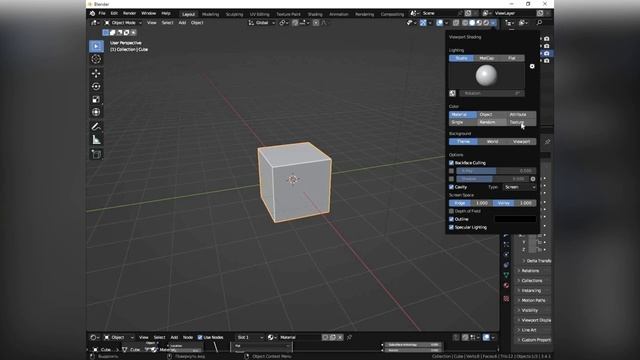
Task: Disable Specular Lighting checkbox
Action: pyautogui.click(x=451, y=227)
